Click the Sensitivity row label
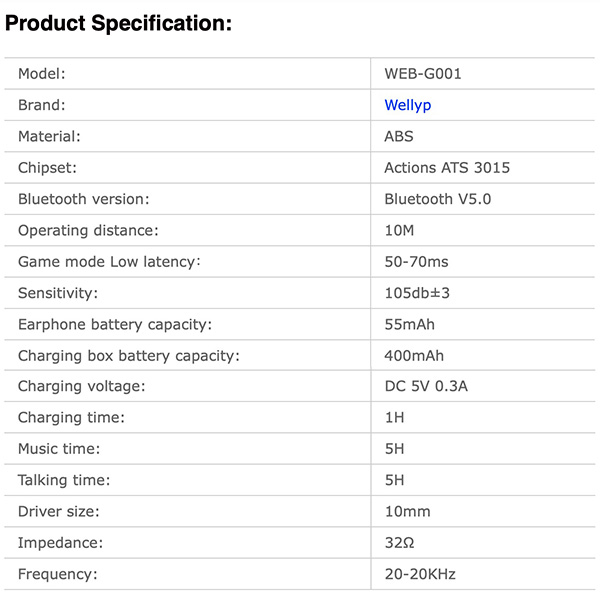This screenshot has width=600, height=600. tap(58, 293)
